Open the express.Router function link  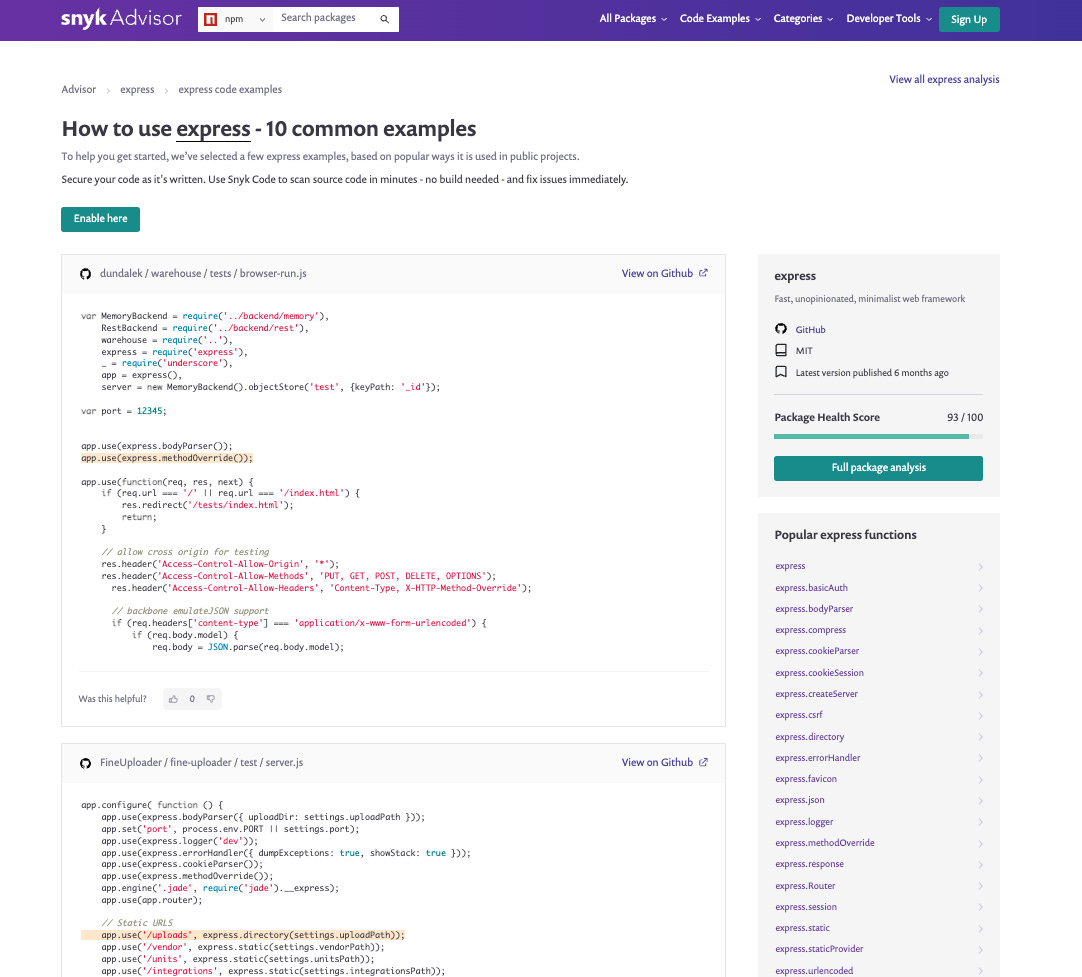pos(805,886)
